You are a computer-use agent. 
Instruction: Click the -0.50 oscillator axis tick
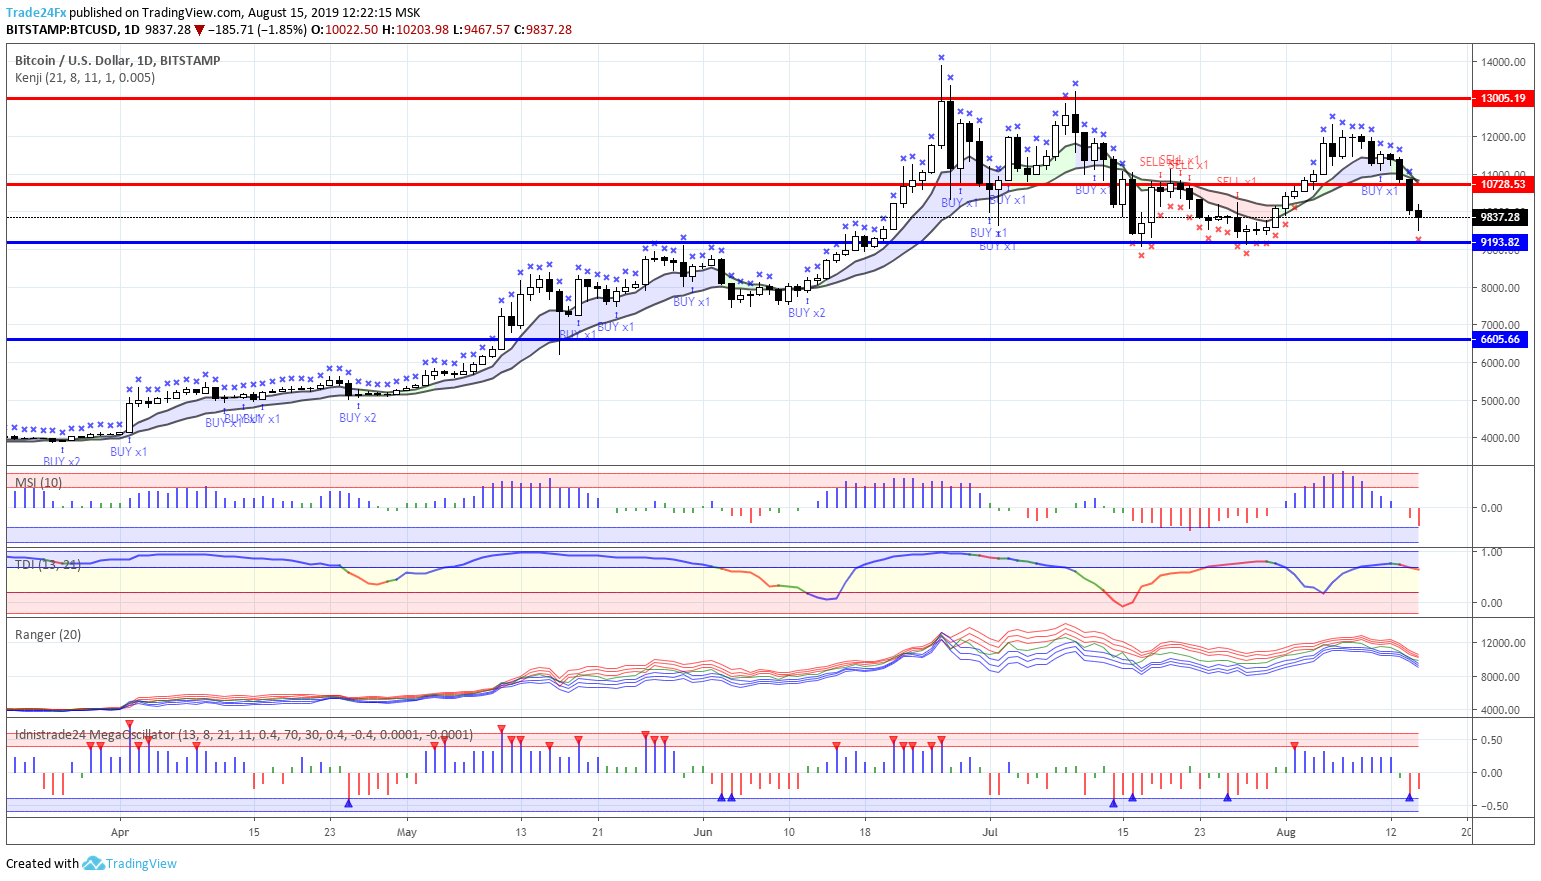[x=1492, y=806]
